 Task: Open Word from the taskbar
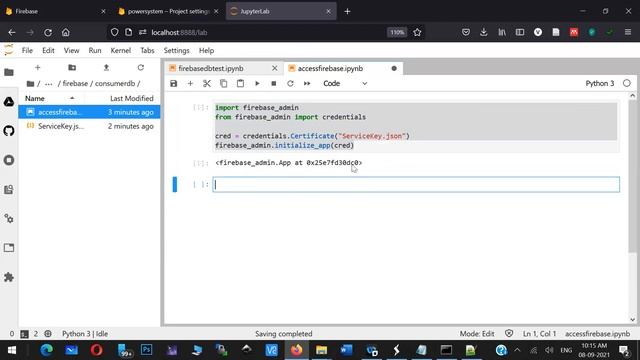(346, 350)
